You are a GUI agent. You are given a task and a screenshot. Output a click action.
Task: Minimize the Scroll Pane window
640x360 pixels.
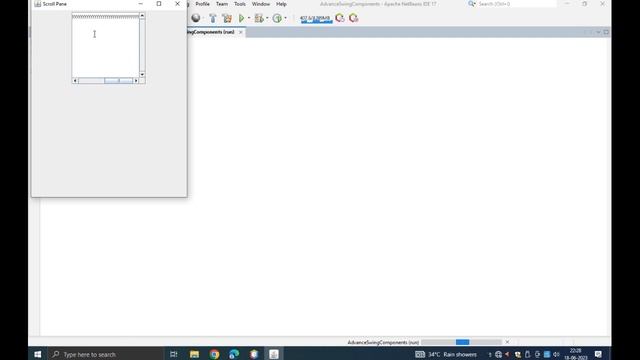click(x=140, y=4)
